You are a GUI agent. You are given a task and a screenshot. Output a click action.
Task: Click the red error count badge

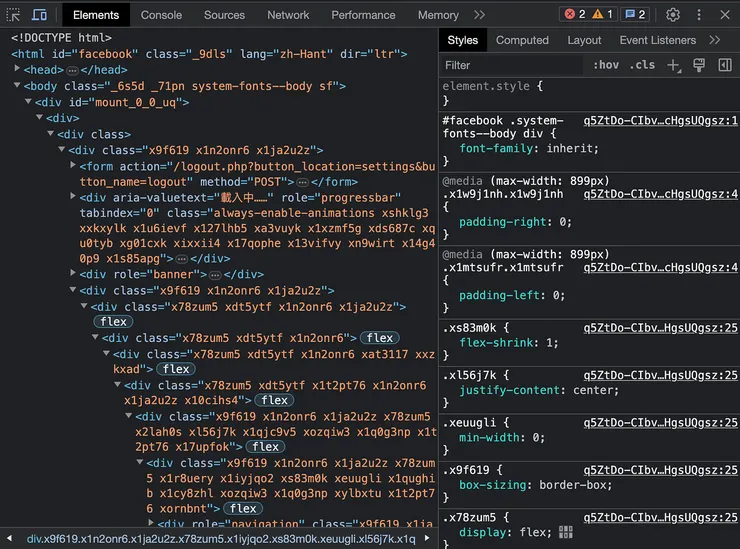[x=575, y=15]
